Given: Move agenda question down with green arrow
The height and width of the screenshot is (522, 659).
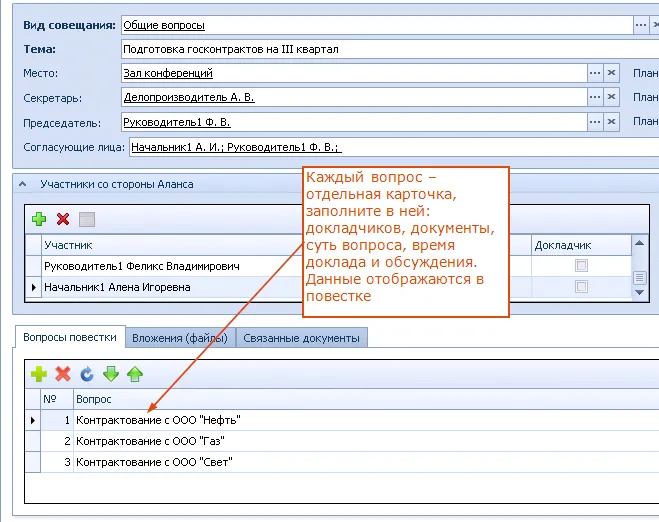Looking at the screenshot, I should pos(111,374).
